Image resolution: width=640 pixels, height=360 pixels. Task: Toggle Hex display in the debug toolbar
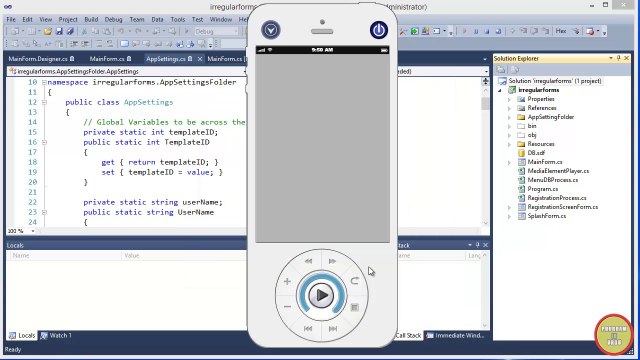click(x=561, y=31)
